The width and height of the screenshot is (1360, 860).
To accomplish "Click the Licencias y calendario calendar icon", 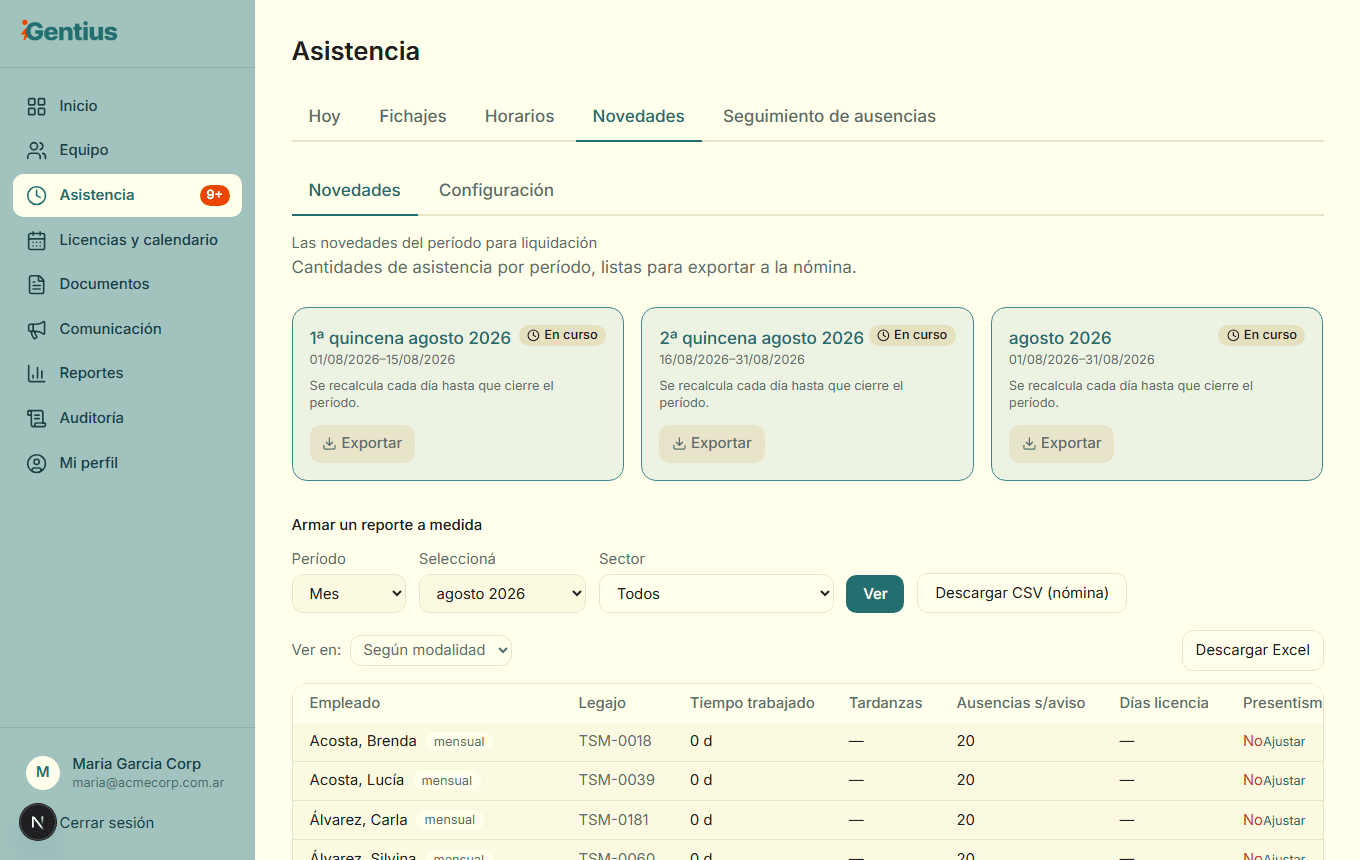I will tap(37, 240).
